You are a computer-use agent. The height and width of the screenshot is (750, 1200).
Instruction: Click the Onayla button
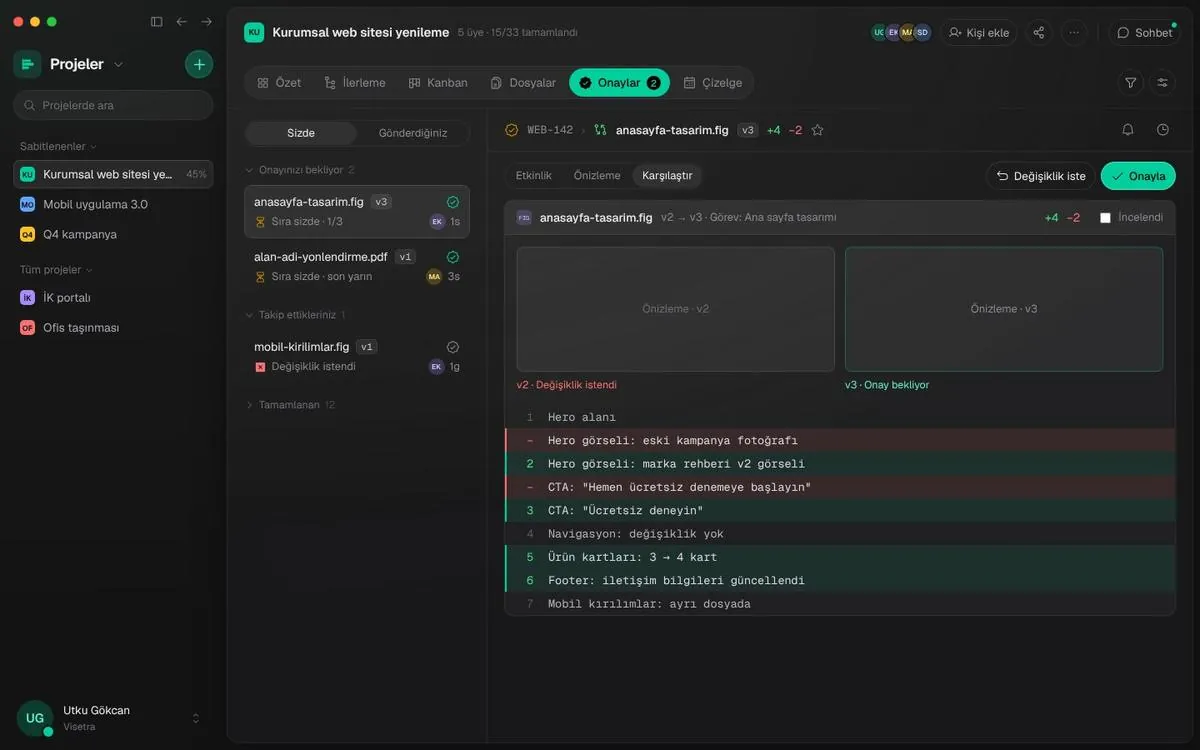point(1138,176)
